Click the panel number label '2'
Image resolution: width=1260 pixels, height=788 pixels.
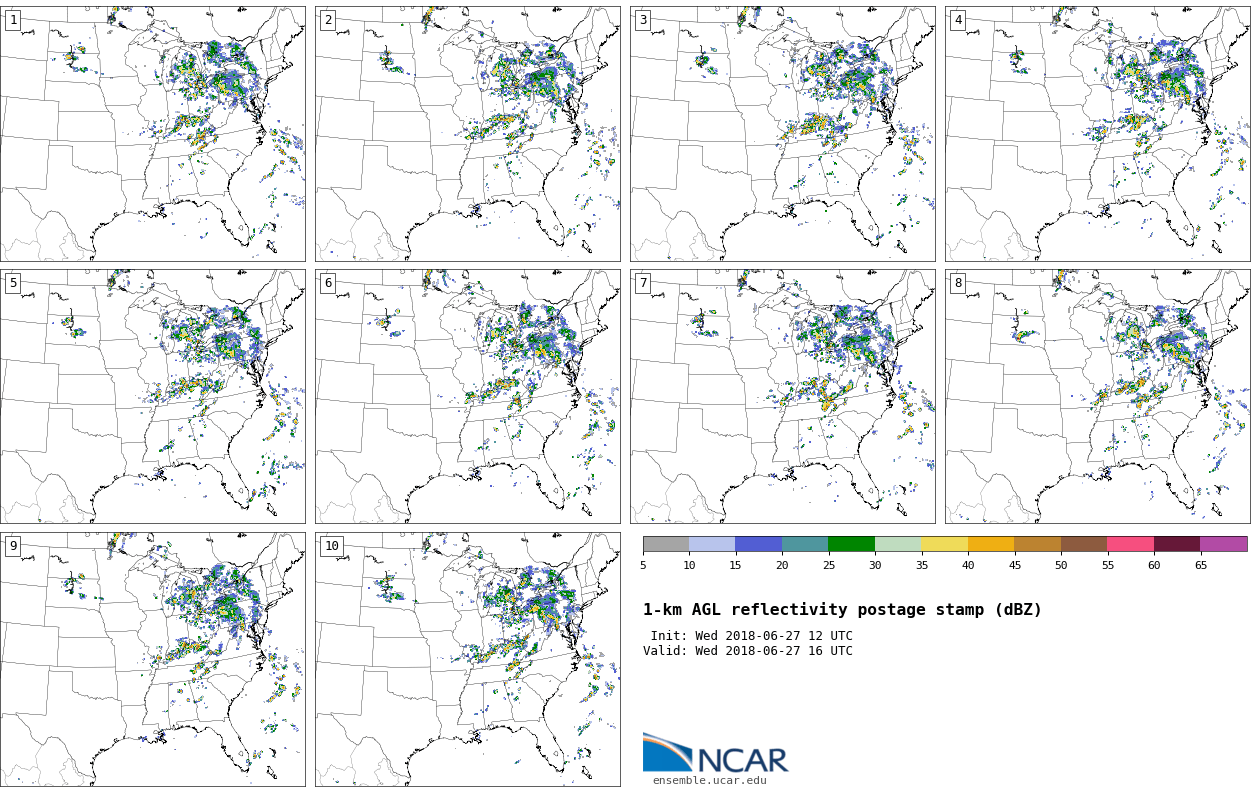point(328,20)
